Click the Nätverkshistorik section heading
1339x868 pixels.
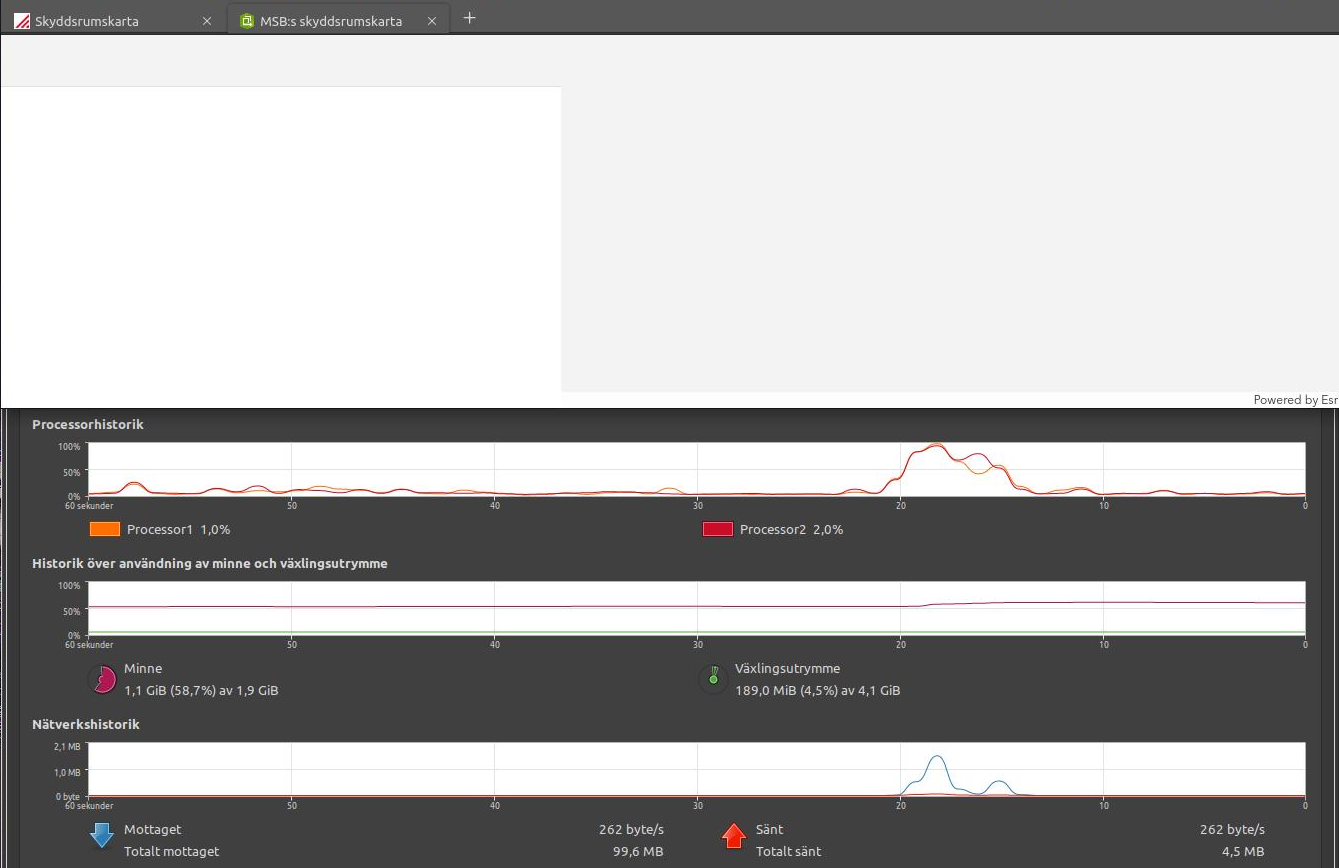86,724
